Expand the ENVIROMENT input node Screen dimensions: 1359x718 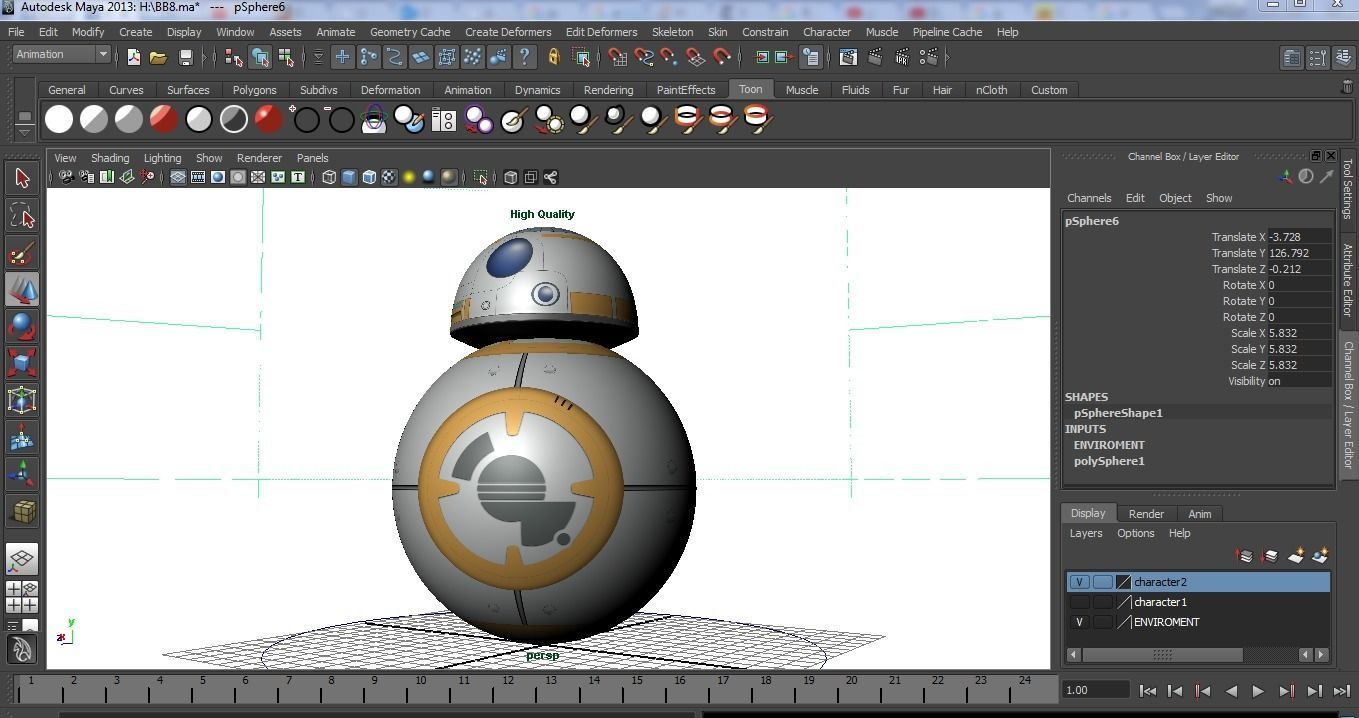coord(1109,445)
